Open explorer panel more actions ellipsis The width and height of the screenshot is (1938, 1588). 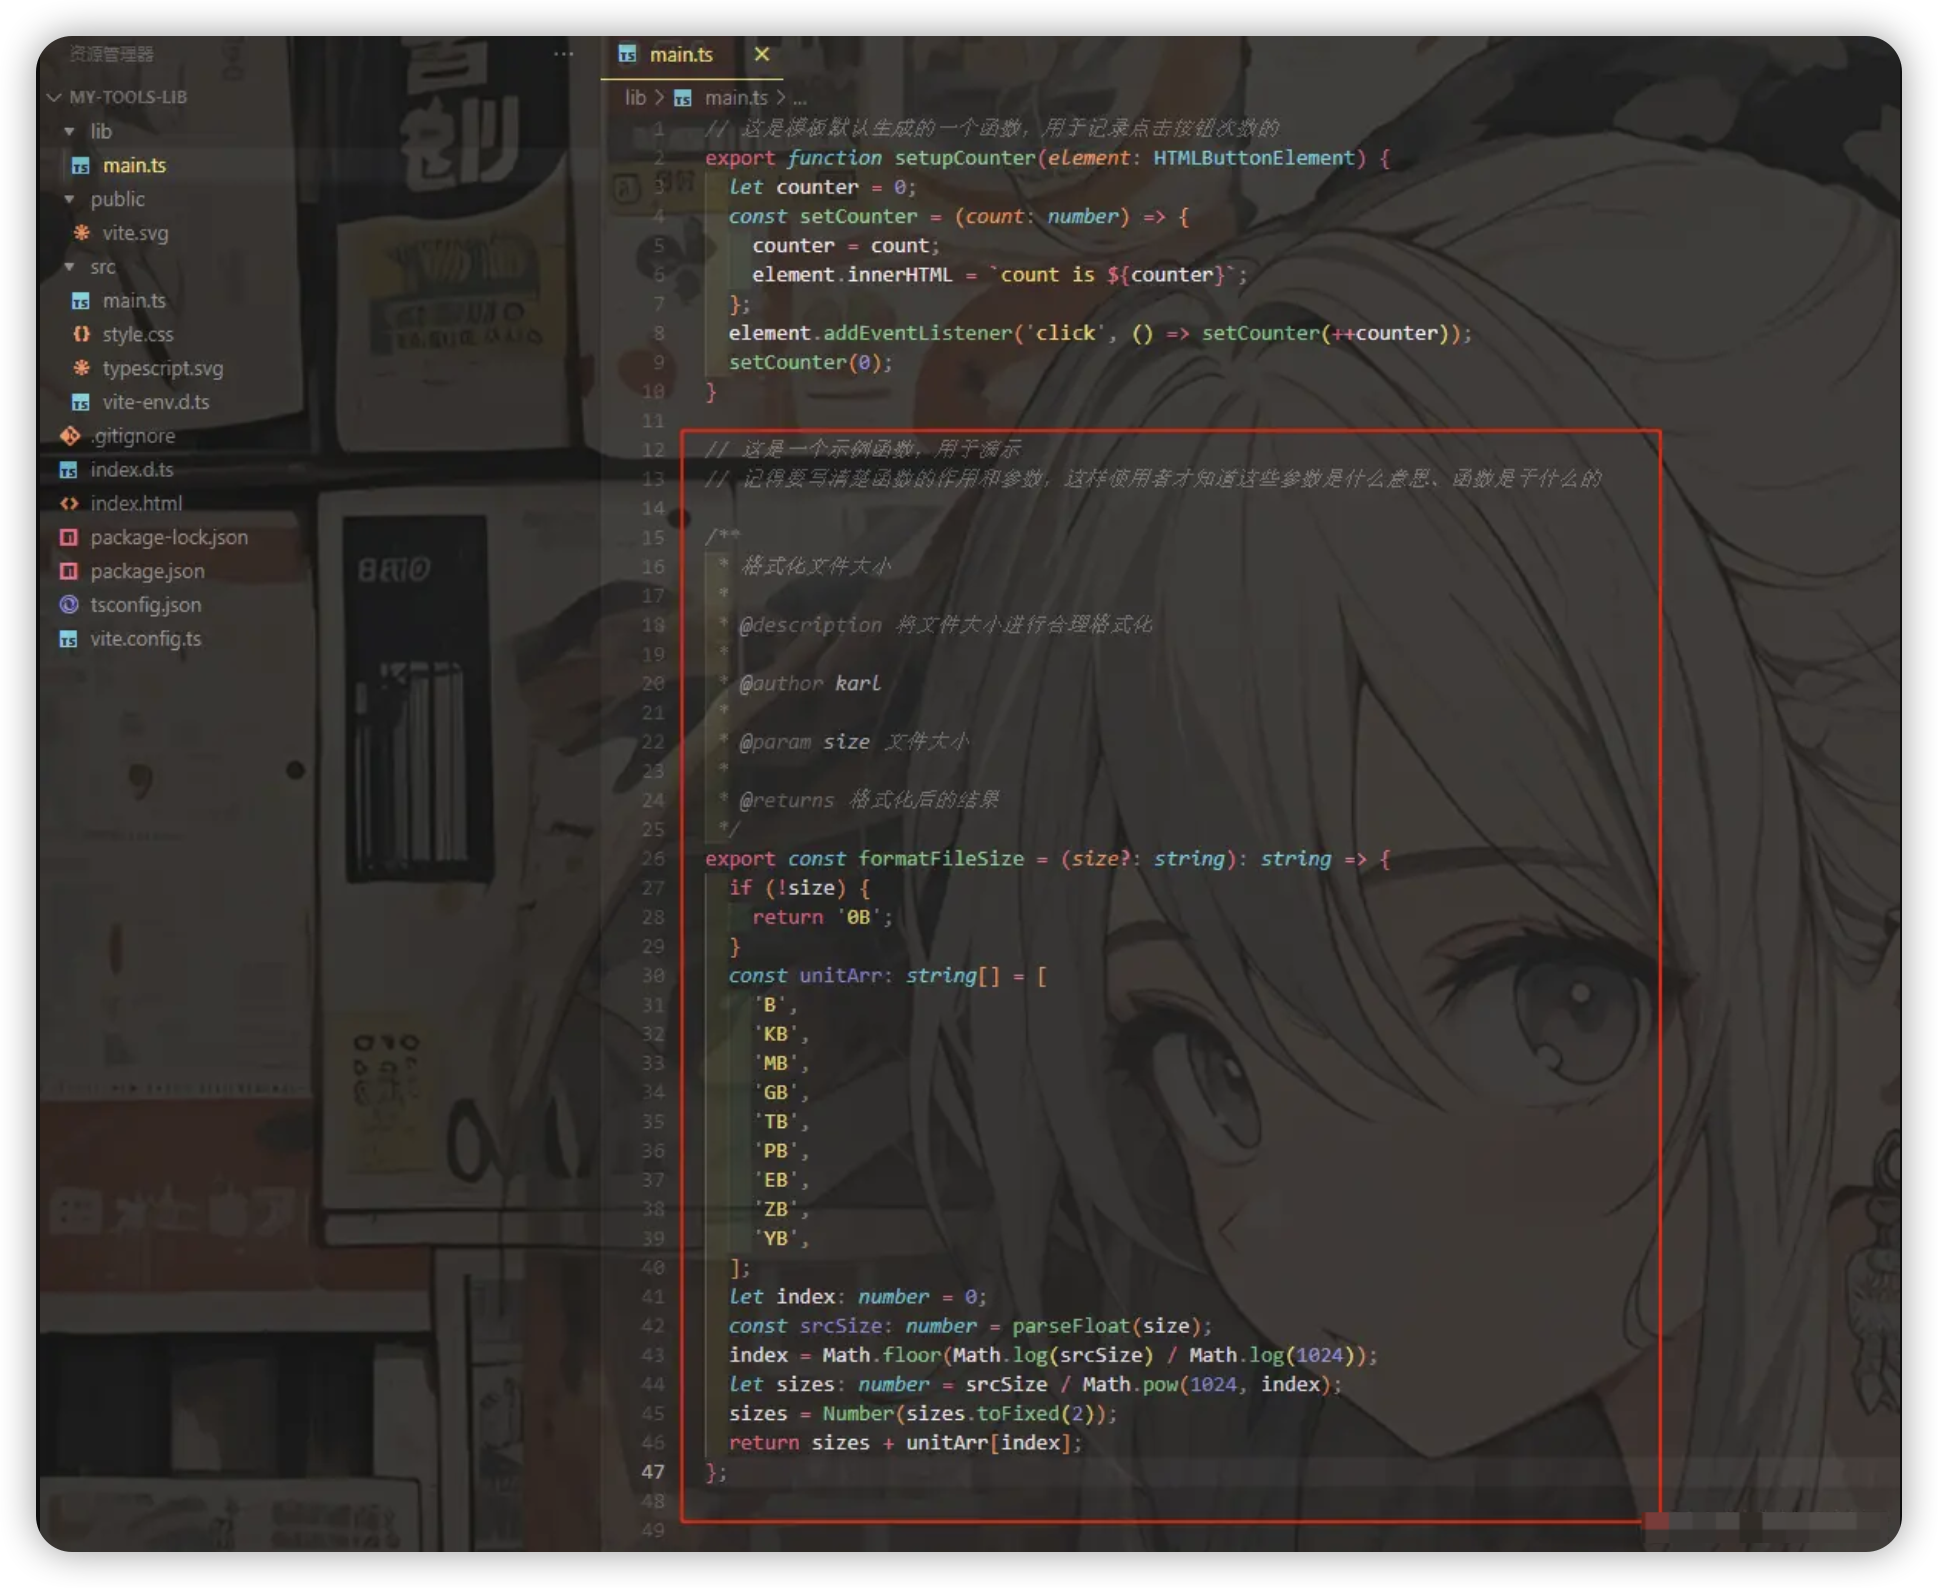(x=563, y=54)
